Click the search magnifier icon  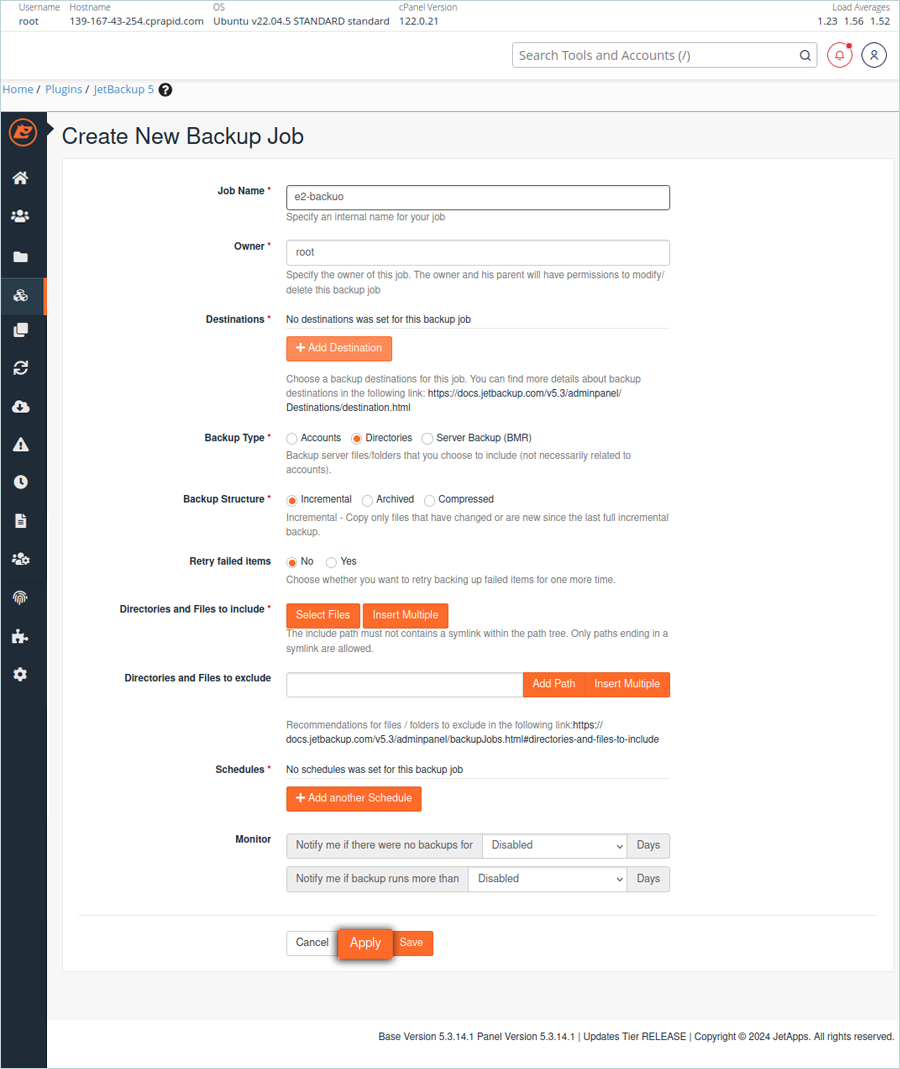tap(805, 56)
